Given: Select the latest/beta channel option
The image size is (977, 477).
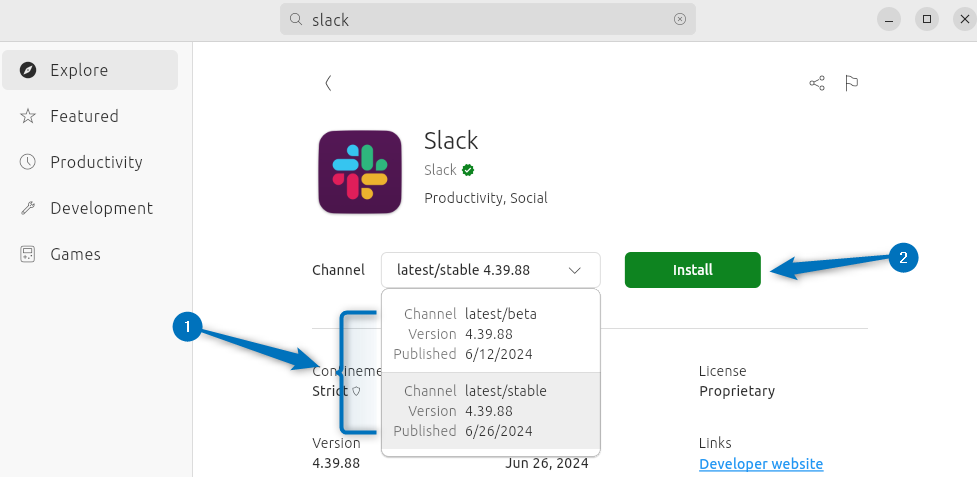Looking at the screenshot, I should tap(491, 333).
